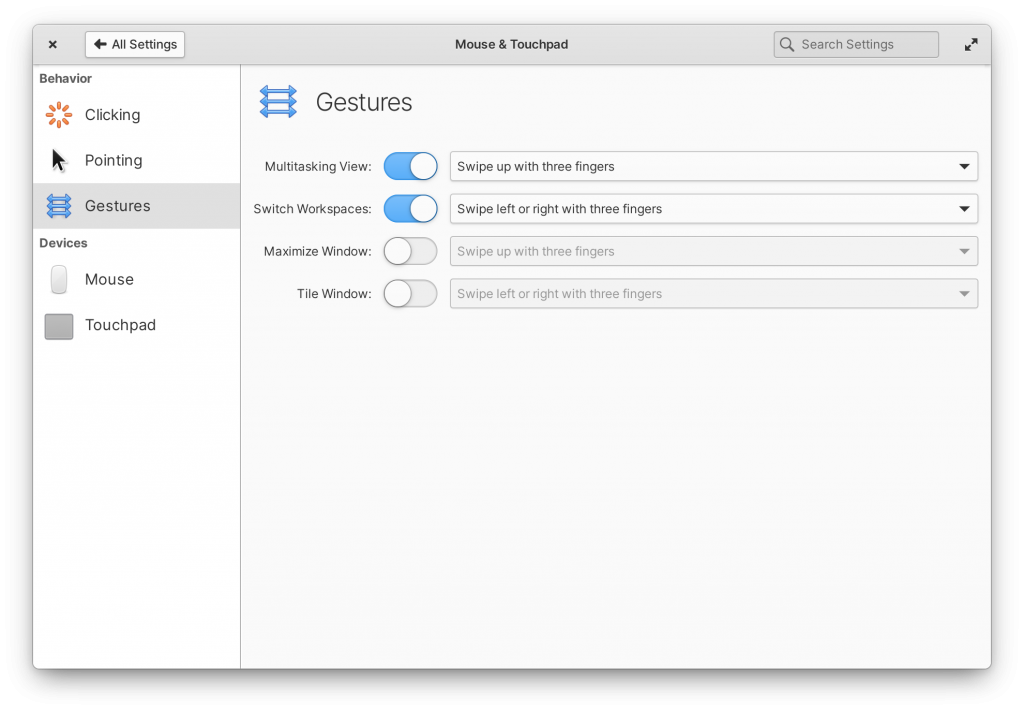Turn off Switch Workspaces gesture
The height and width of the screenshot is (710, 1024).
[410, 208]
